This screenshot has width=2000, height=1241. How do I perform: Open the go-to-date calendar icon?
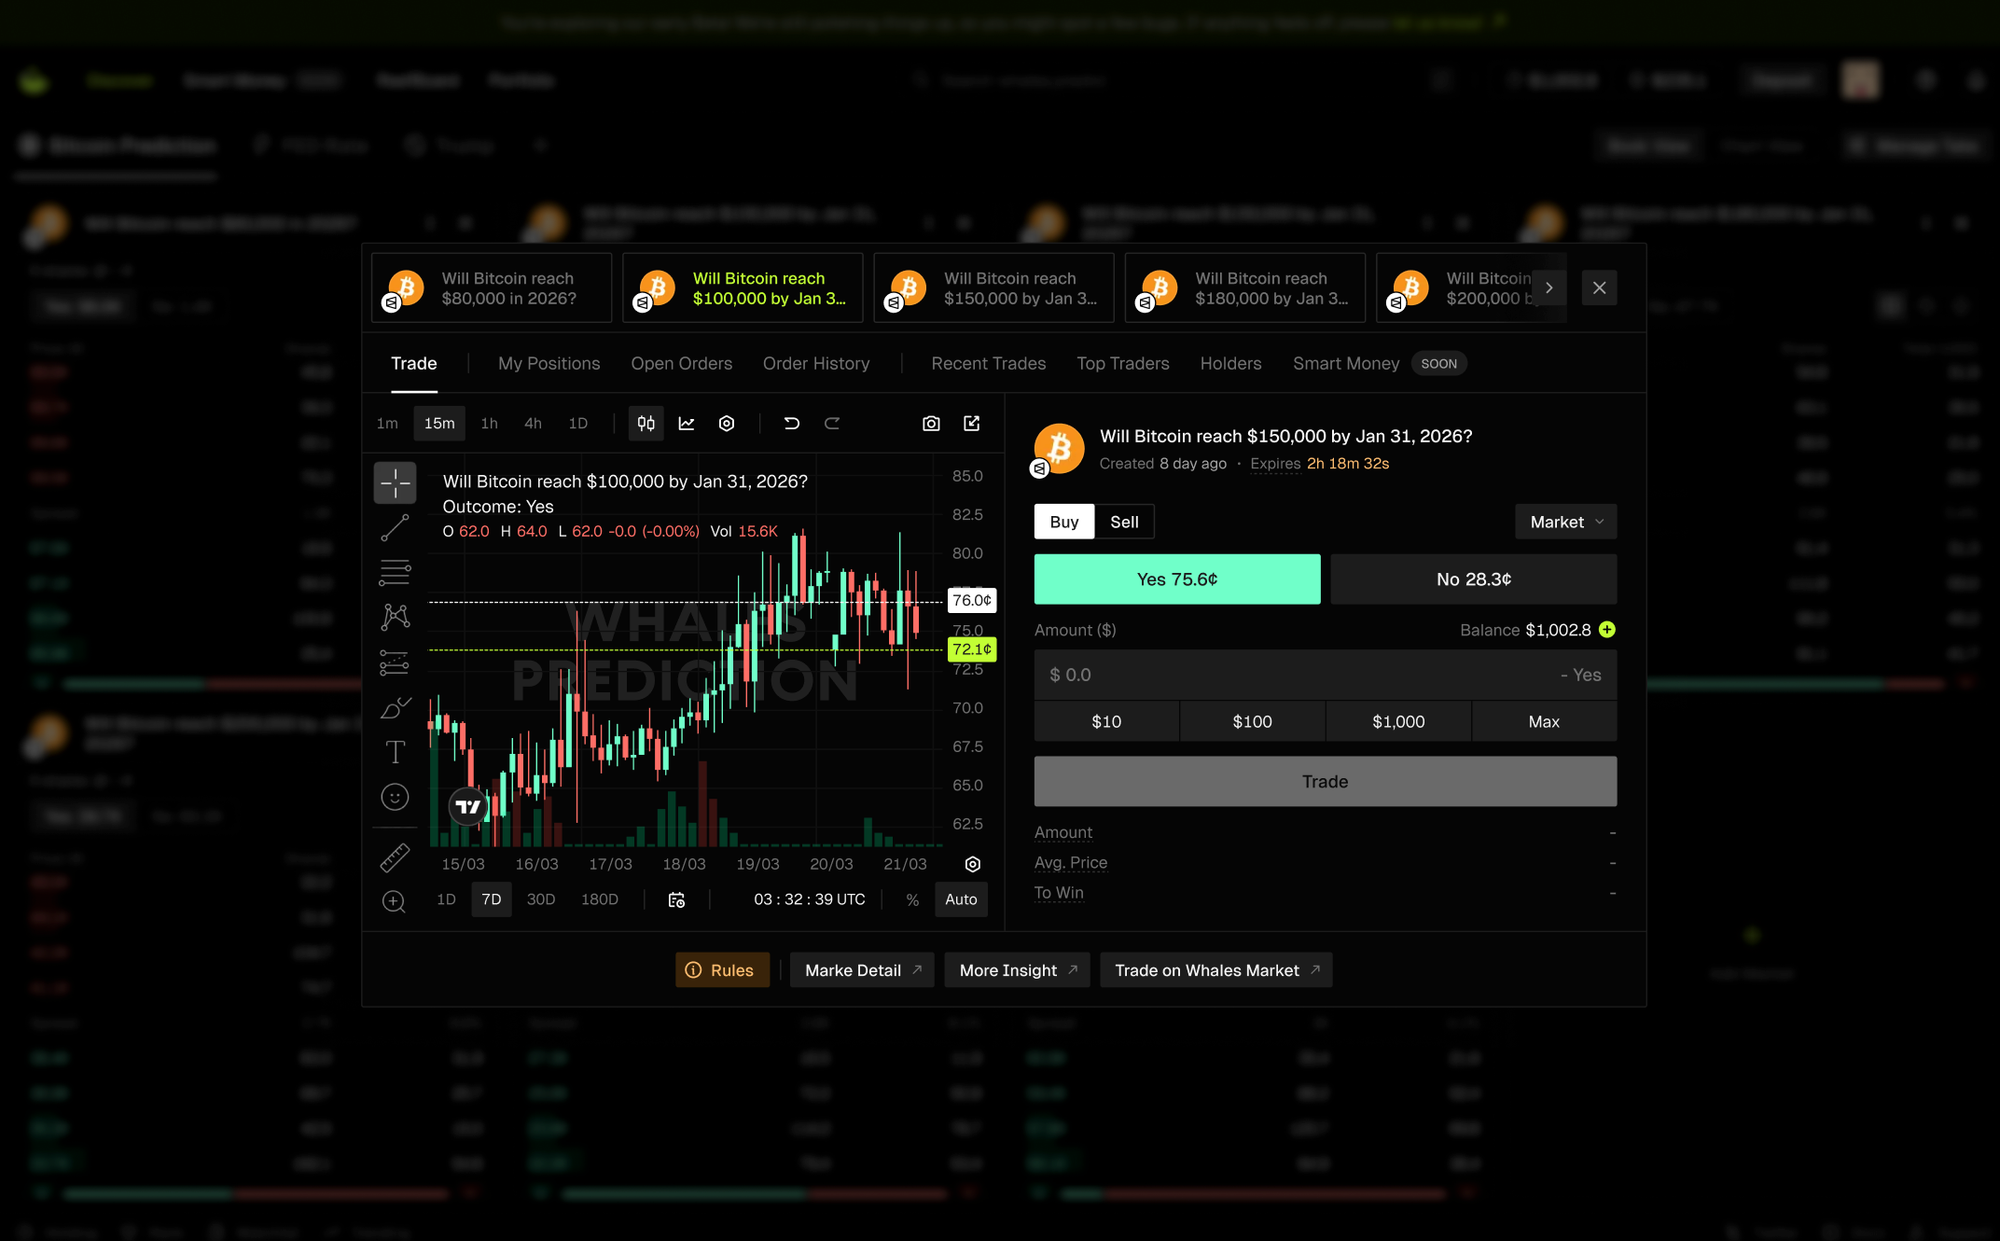(x=676, y=899)
